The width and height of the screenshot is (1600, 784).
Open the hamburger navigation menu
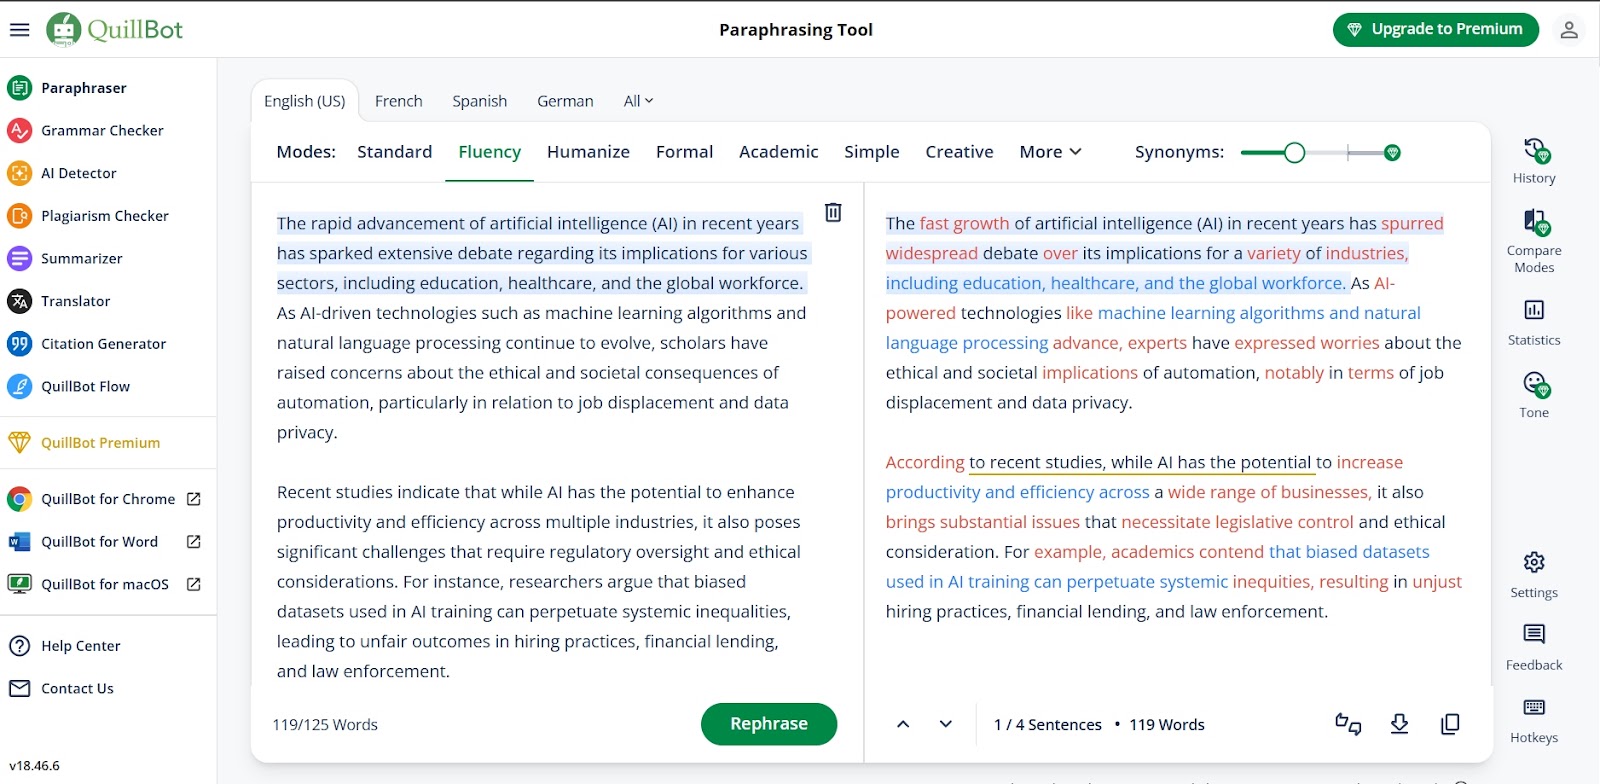point(19,30)
